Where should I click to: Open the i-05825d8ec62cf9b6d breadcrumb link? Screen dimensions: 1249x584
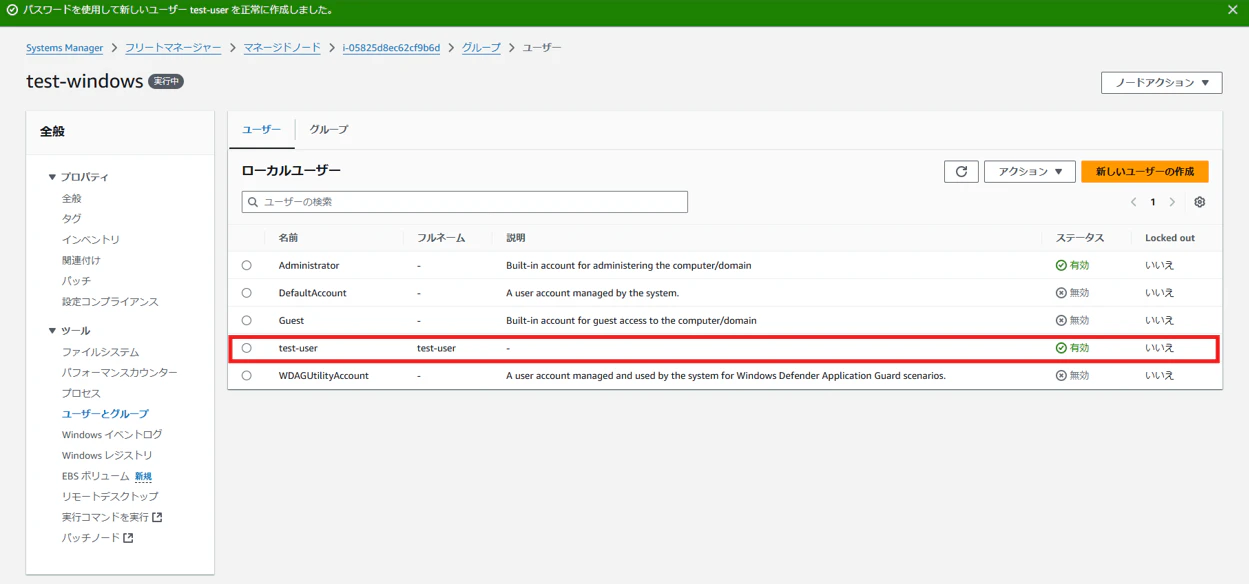pos(391,48)
